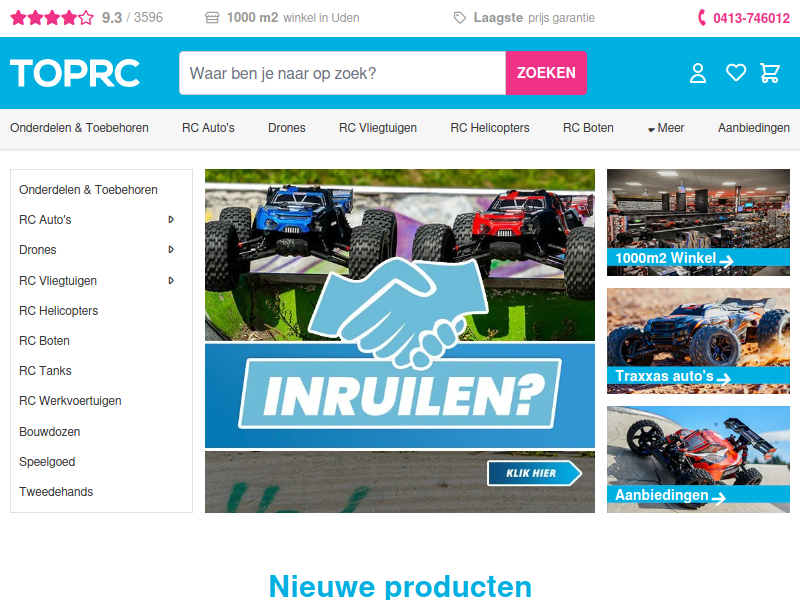This screenshot has height=600, width=800.
Task: Open the wishlist heart icon
Action: tap(736, 72)
